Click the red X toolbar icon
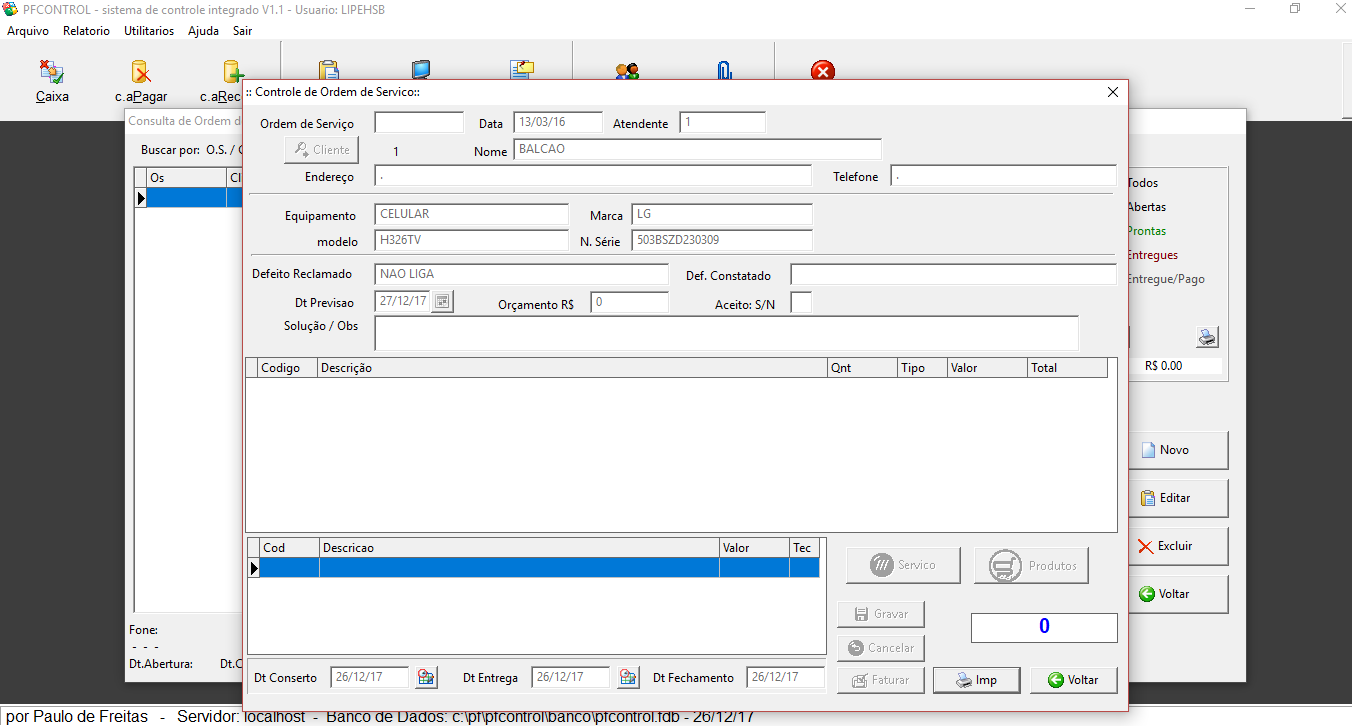 point(822,71)
